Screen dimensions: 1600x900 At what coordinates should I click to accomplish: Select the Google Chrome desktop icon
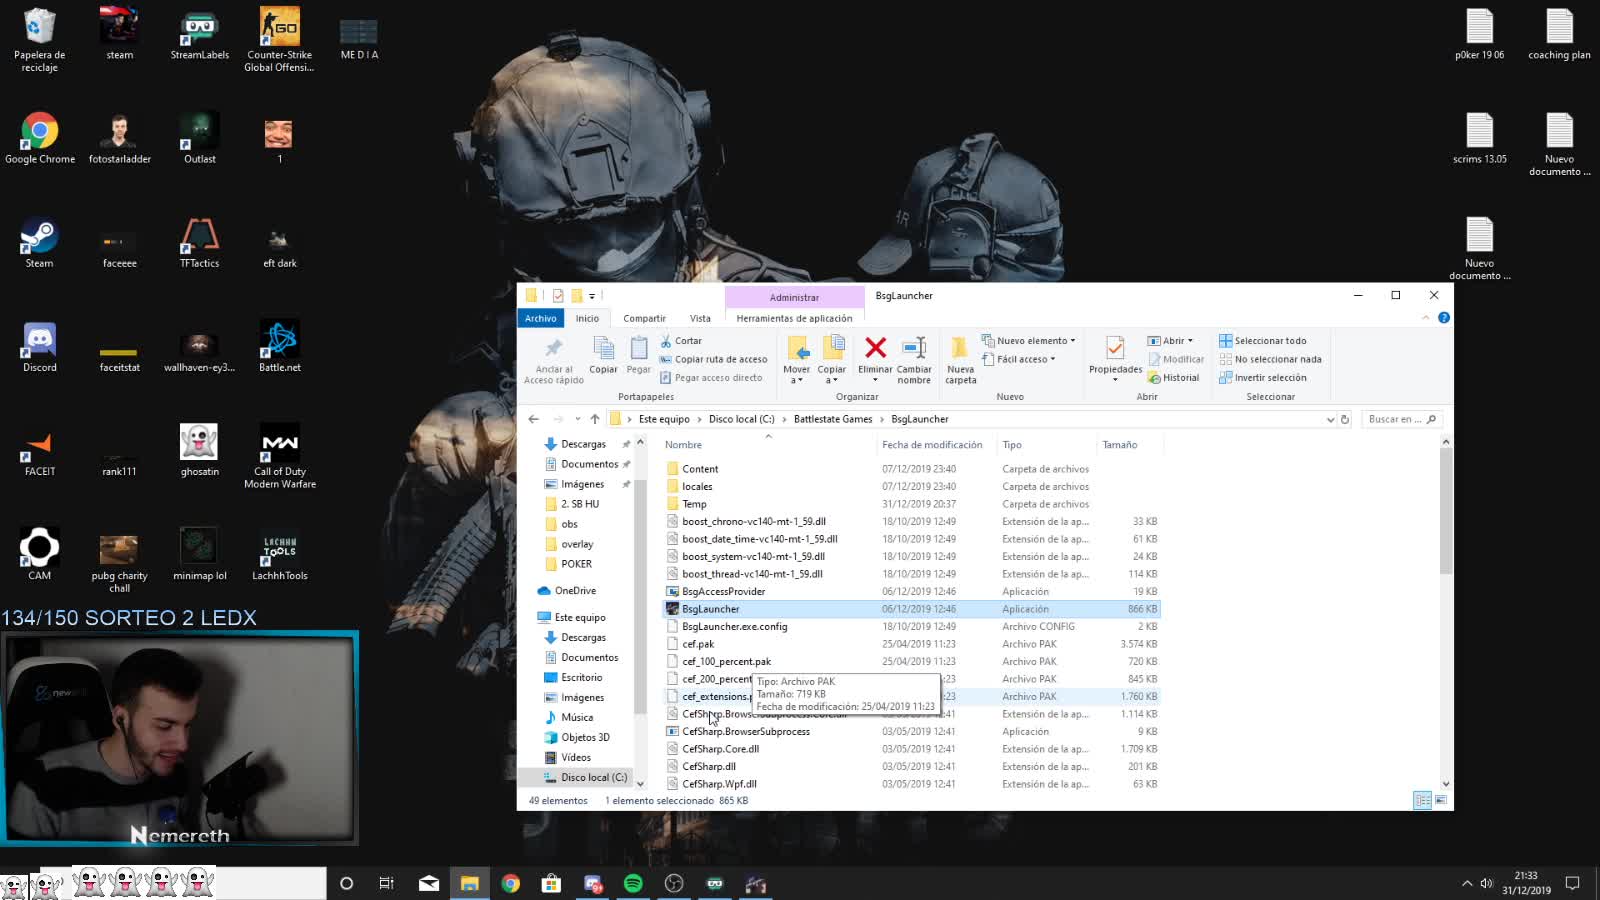(x=40, y=138)
